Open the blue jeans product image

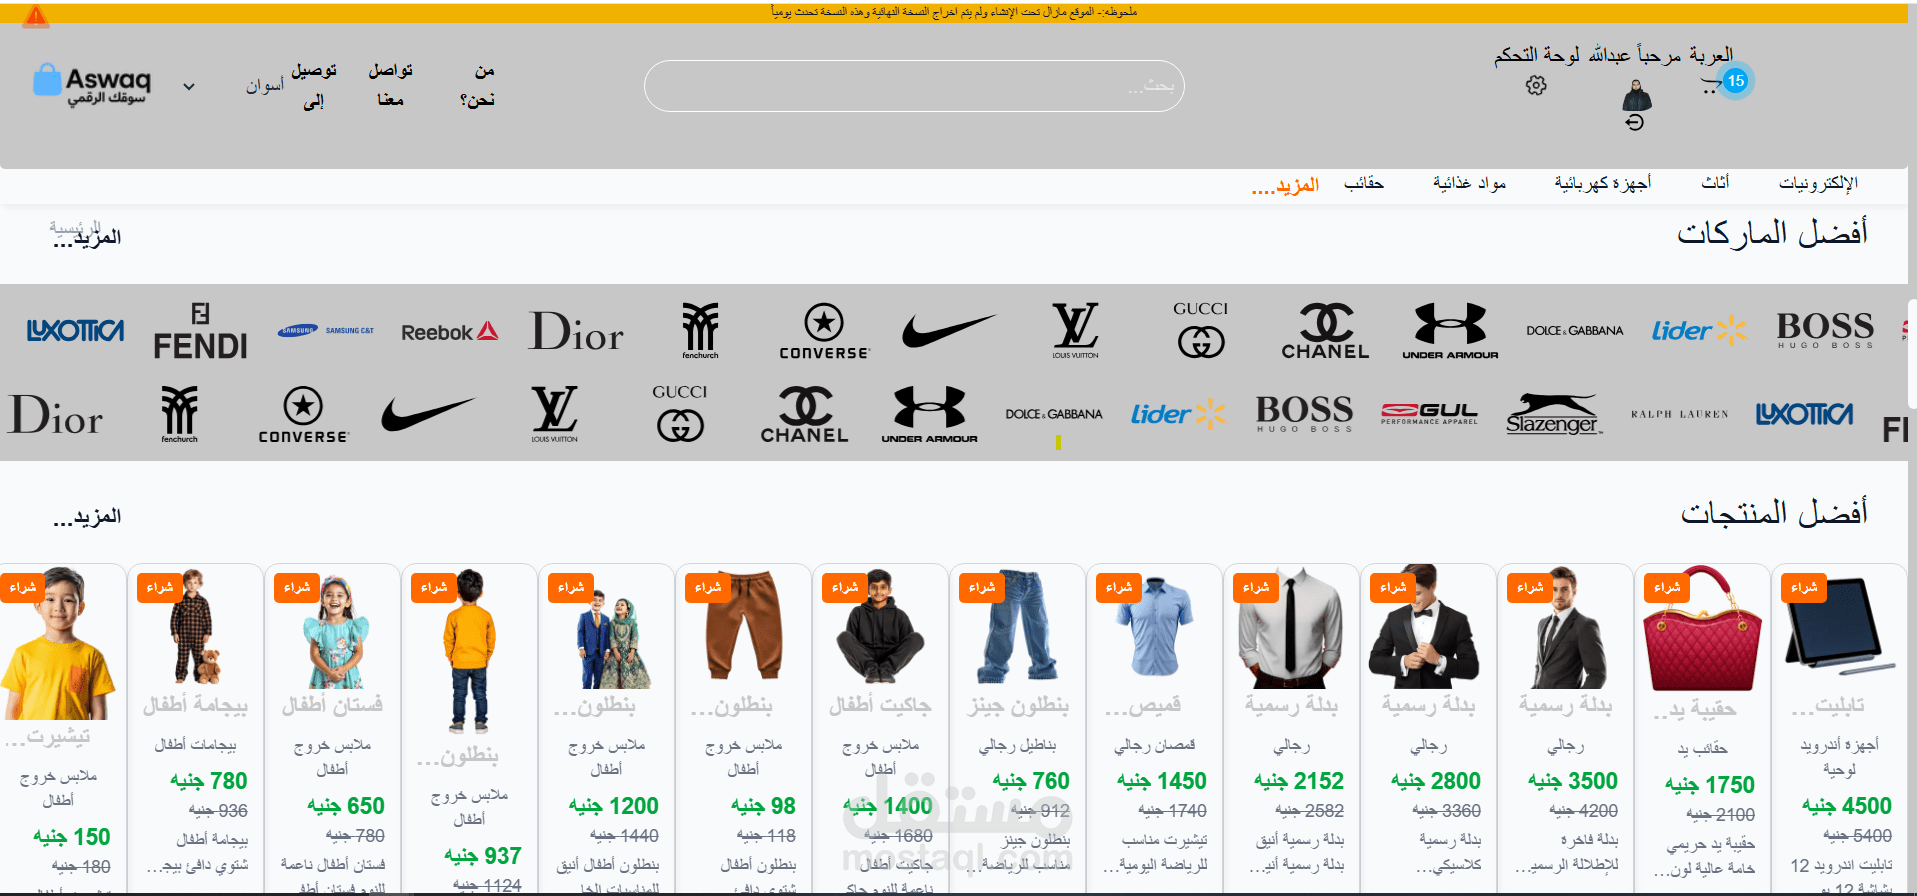coord(1017,626)
